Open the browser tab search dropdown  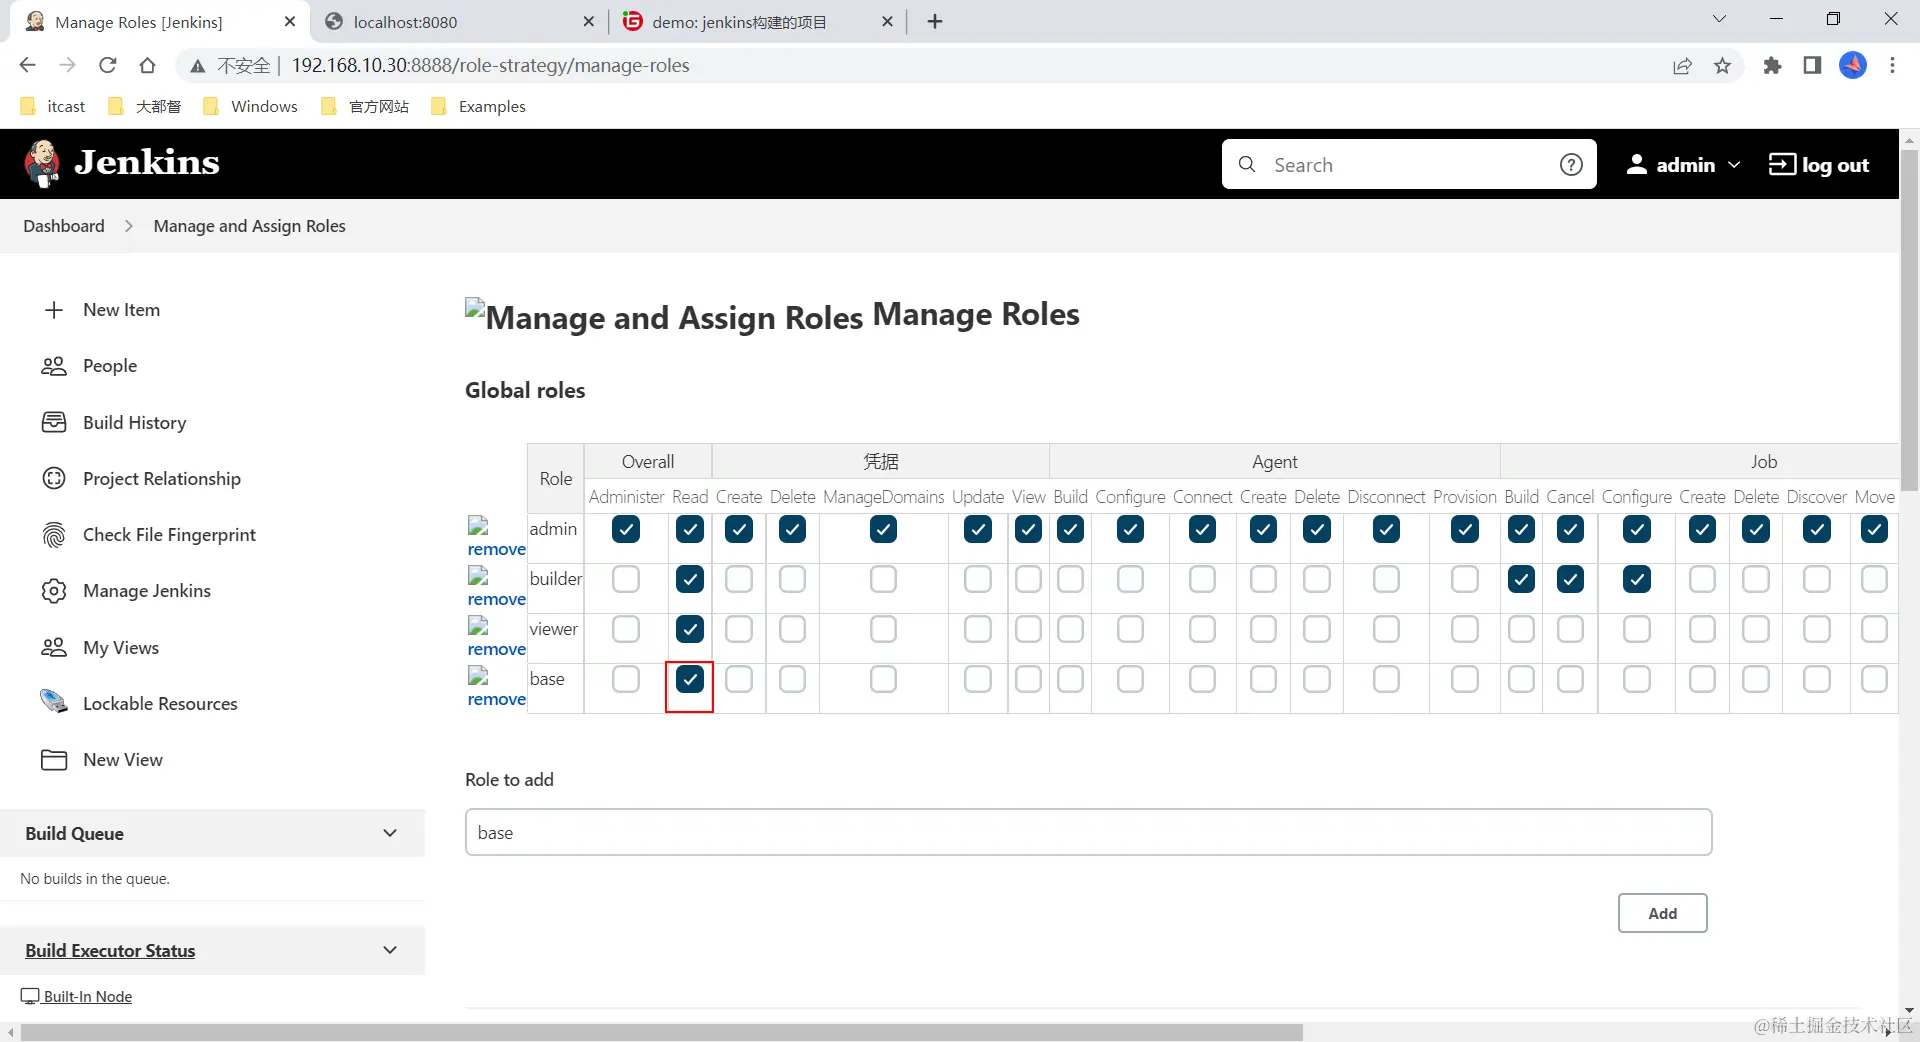click(1719, 19)
